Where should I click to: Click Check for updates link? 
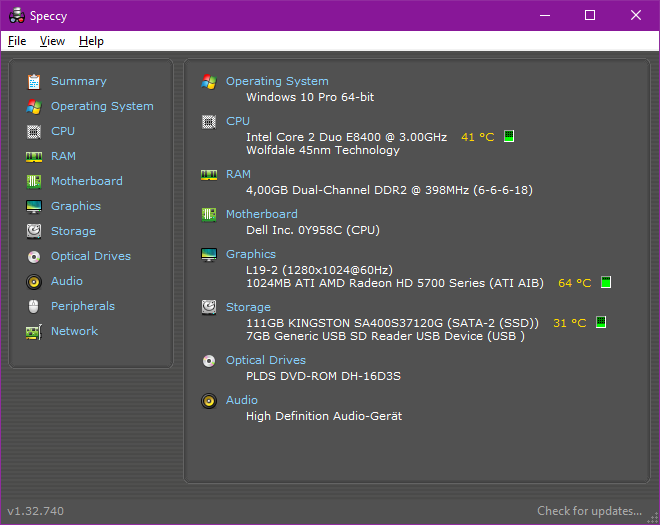[x=589, y=511]
